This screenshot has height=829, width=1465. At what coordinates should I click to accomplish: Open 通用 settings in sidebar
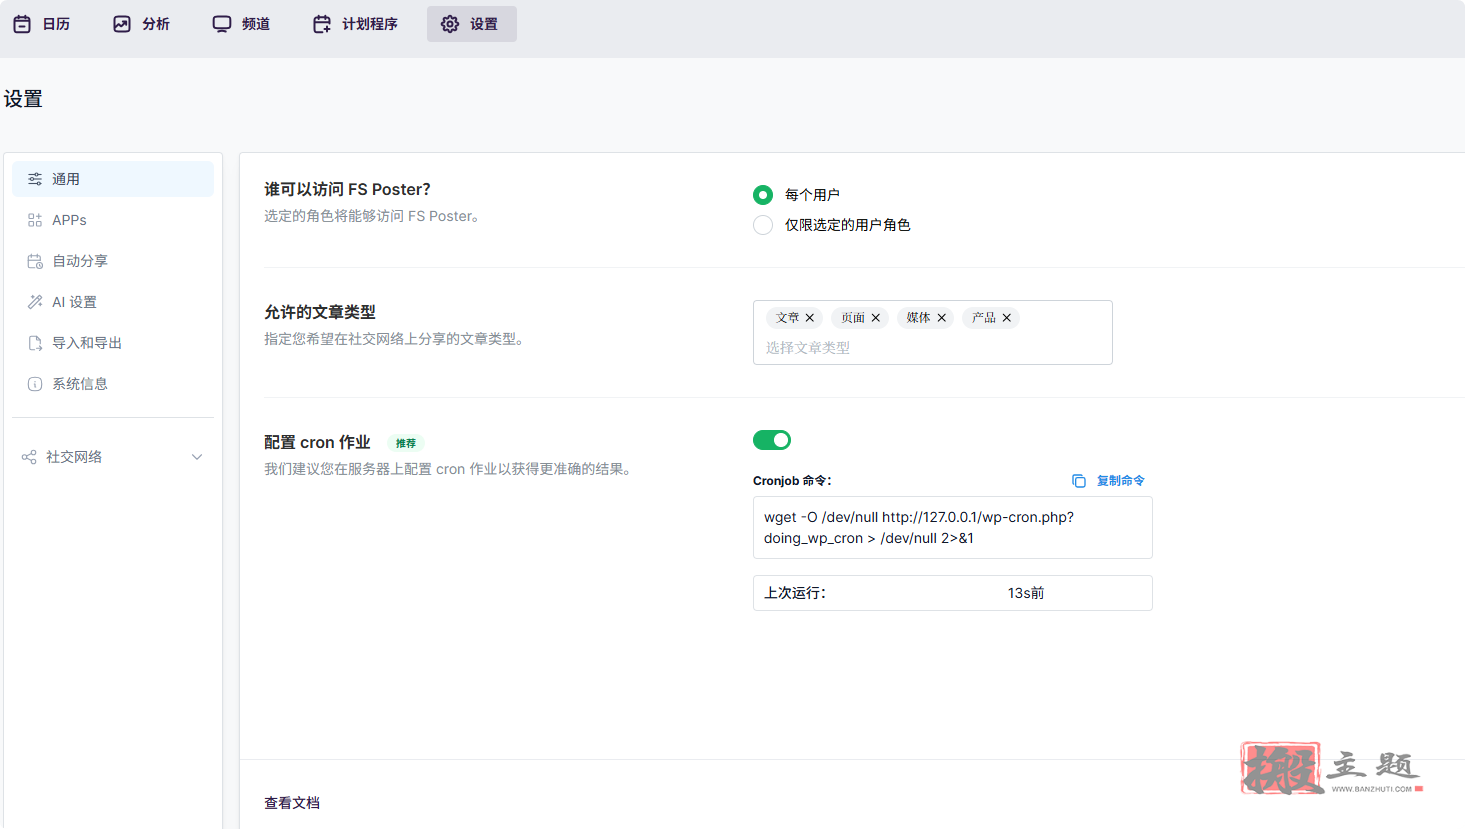pos(113,179)
